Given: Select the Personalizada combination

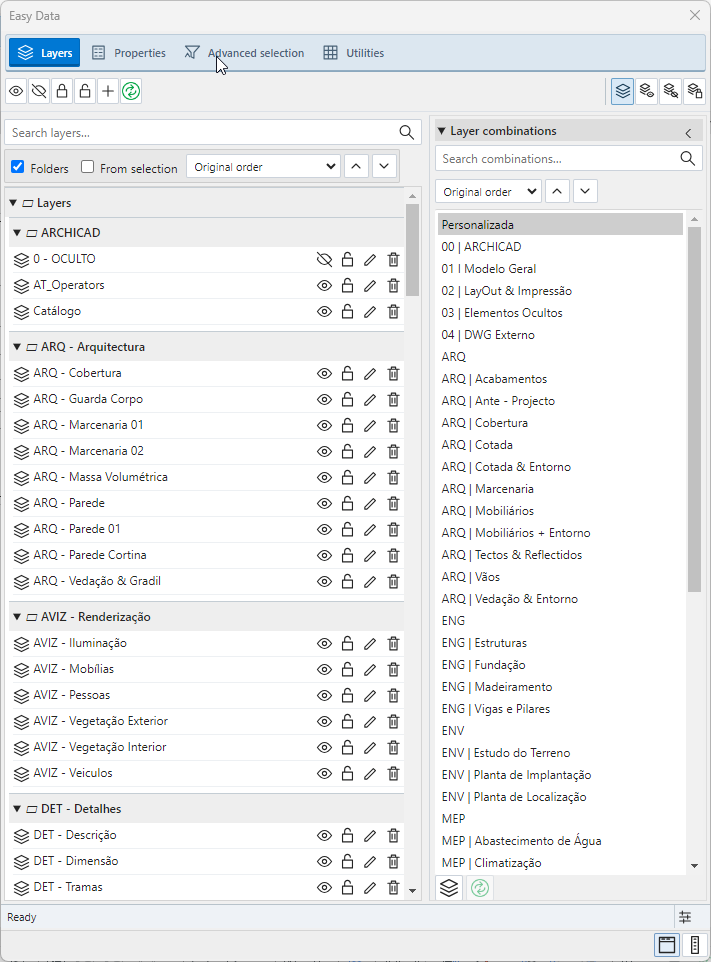Looking at the screenshot, I should tap(560, 225).
